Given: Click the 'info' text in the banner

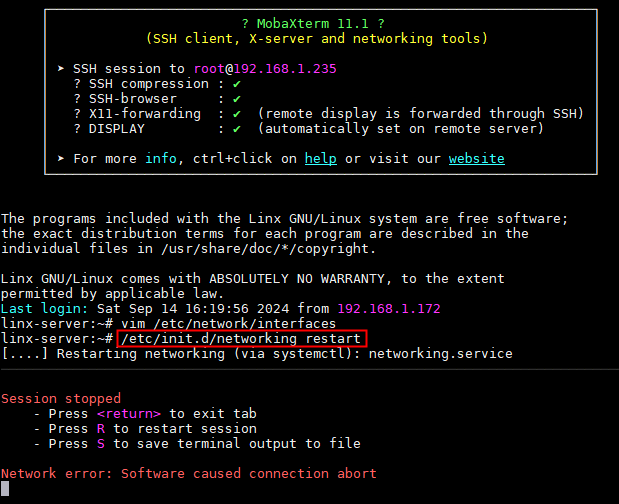Looking at the screenshot, I should 161,158.
